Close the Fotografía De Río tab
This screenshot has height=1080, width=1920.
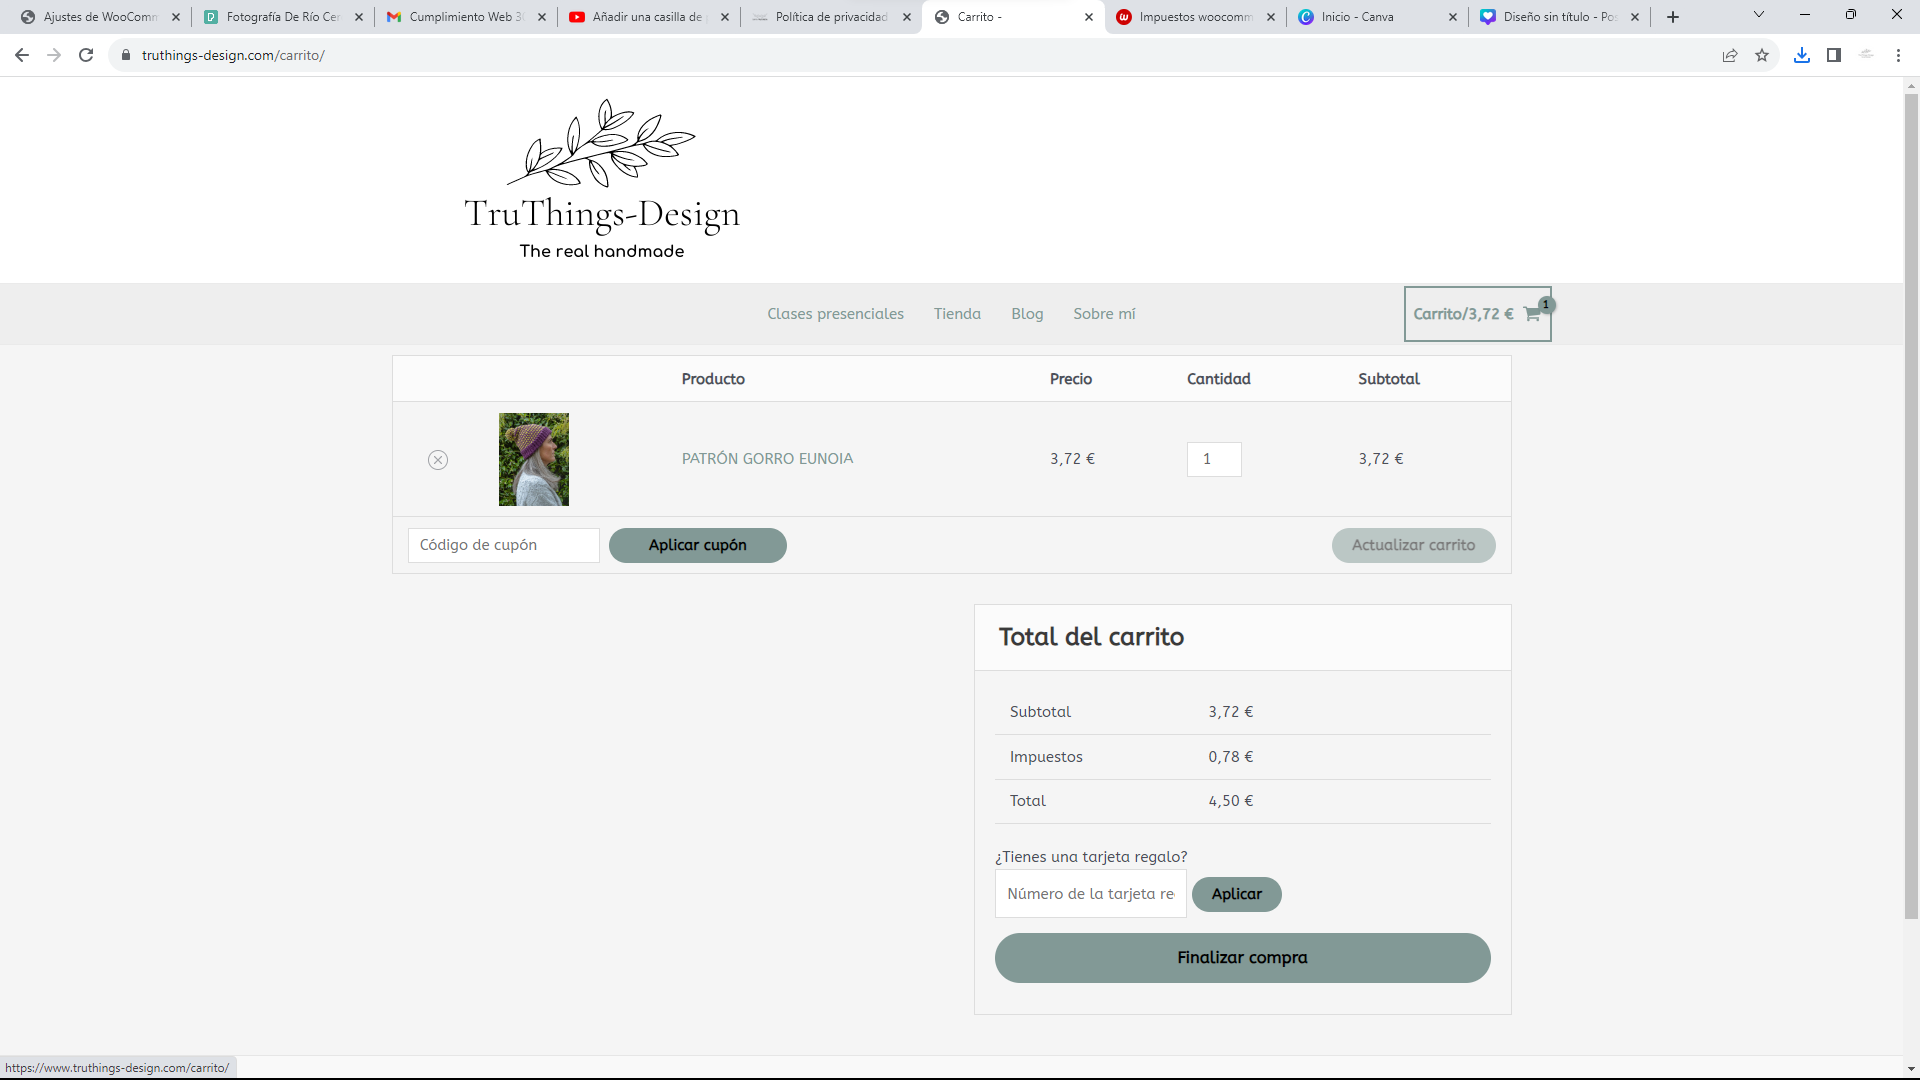click(359, 17)
